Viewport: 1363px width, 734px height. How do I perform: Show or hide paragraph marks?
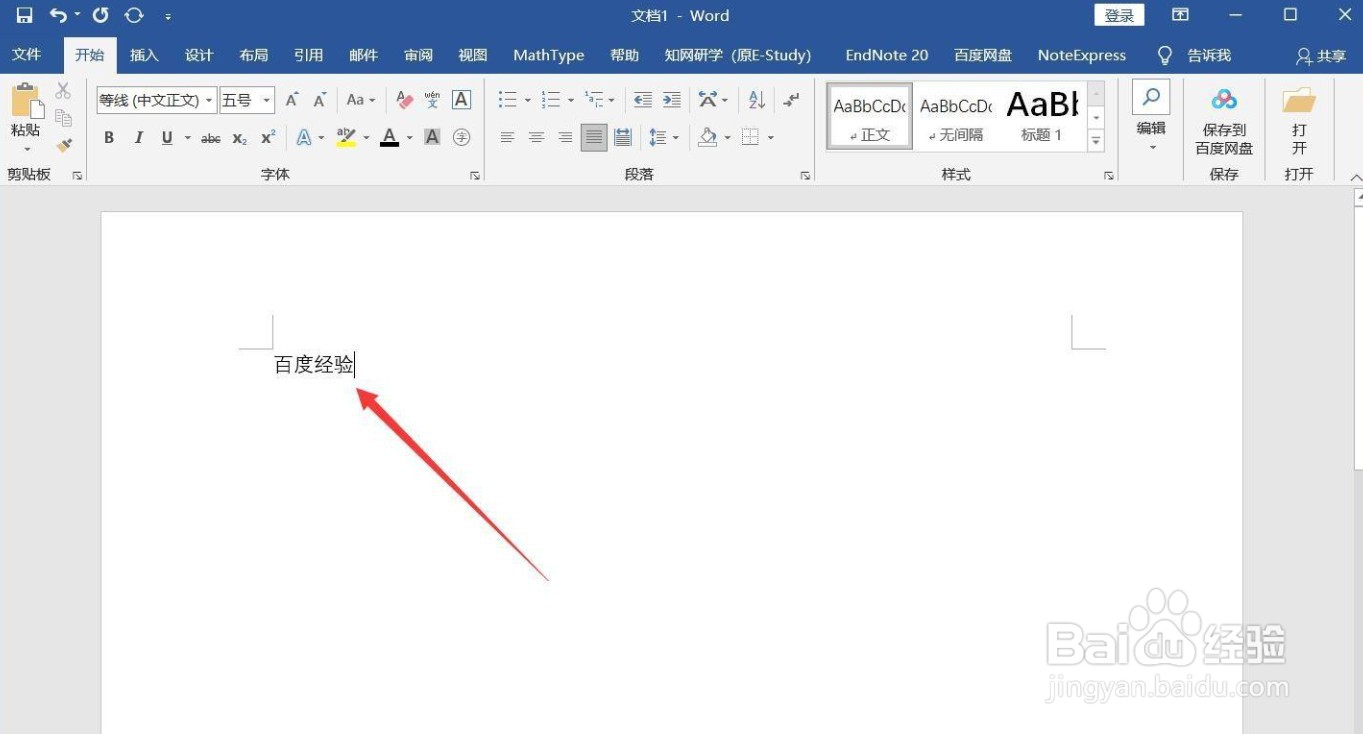pyautogui.click(x=791, y=100)
